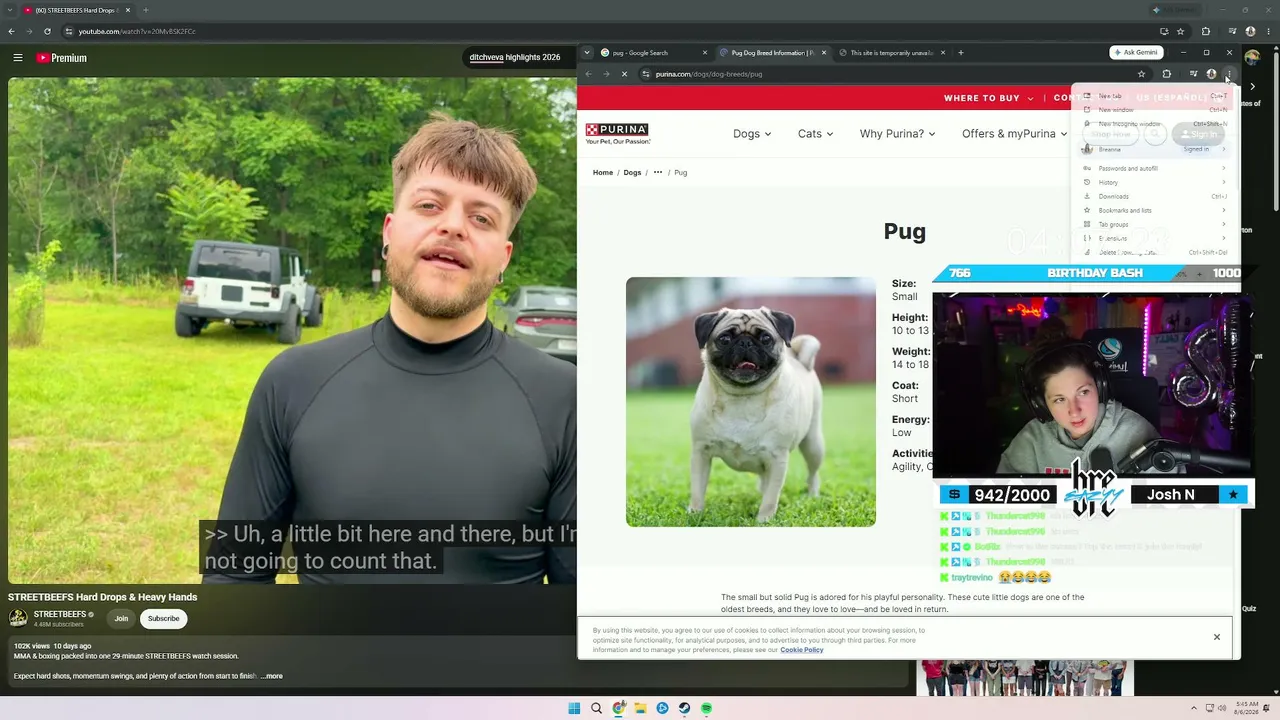Screen dimensions: 1280x720
Task: Choose Tab groups in Chrome menu
Action: pos(1155,224)
